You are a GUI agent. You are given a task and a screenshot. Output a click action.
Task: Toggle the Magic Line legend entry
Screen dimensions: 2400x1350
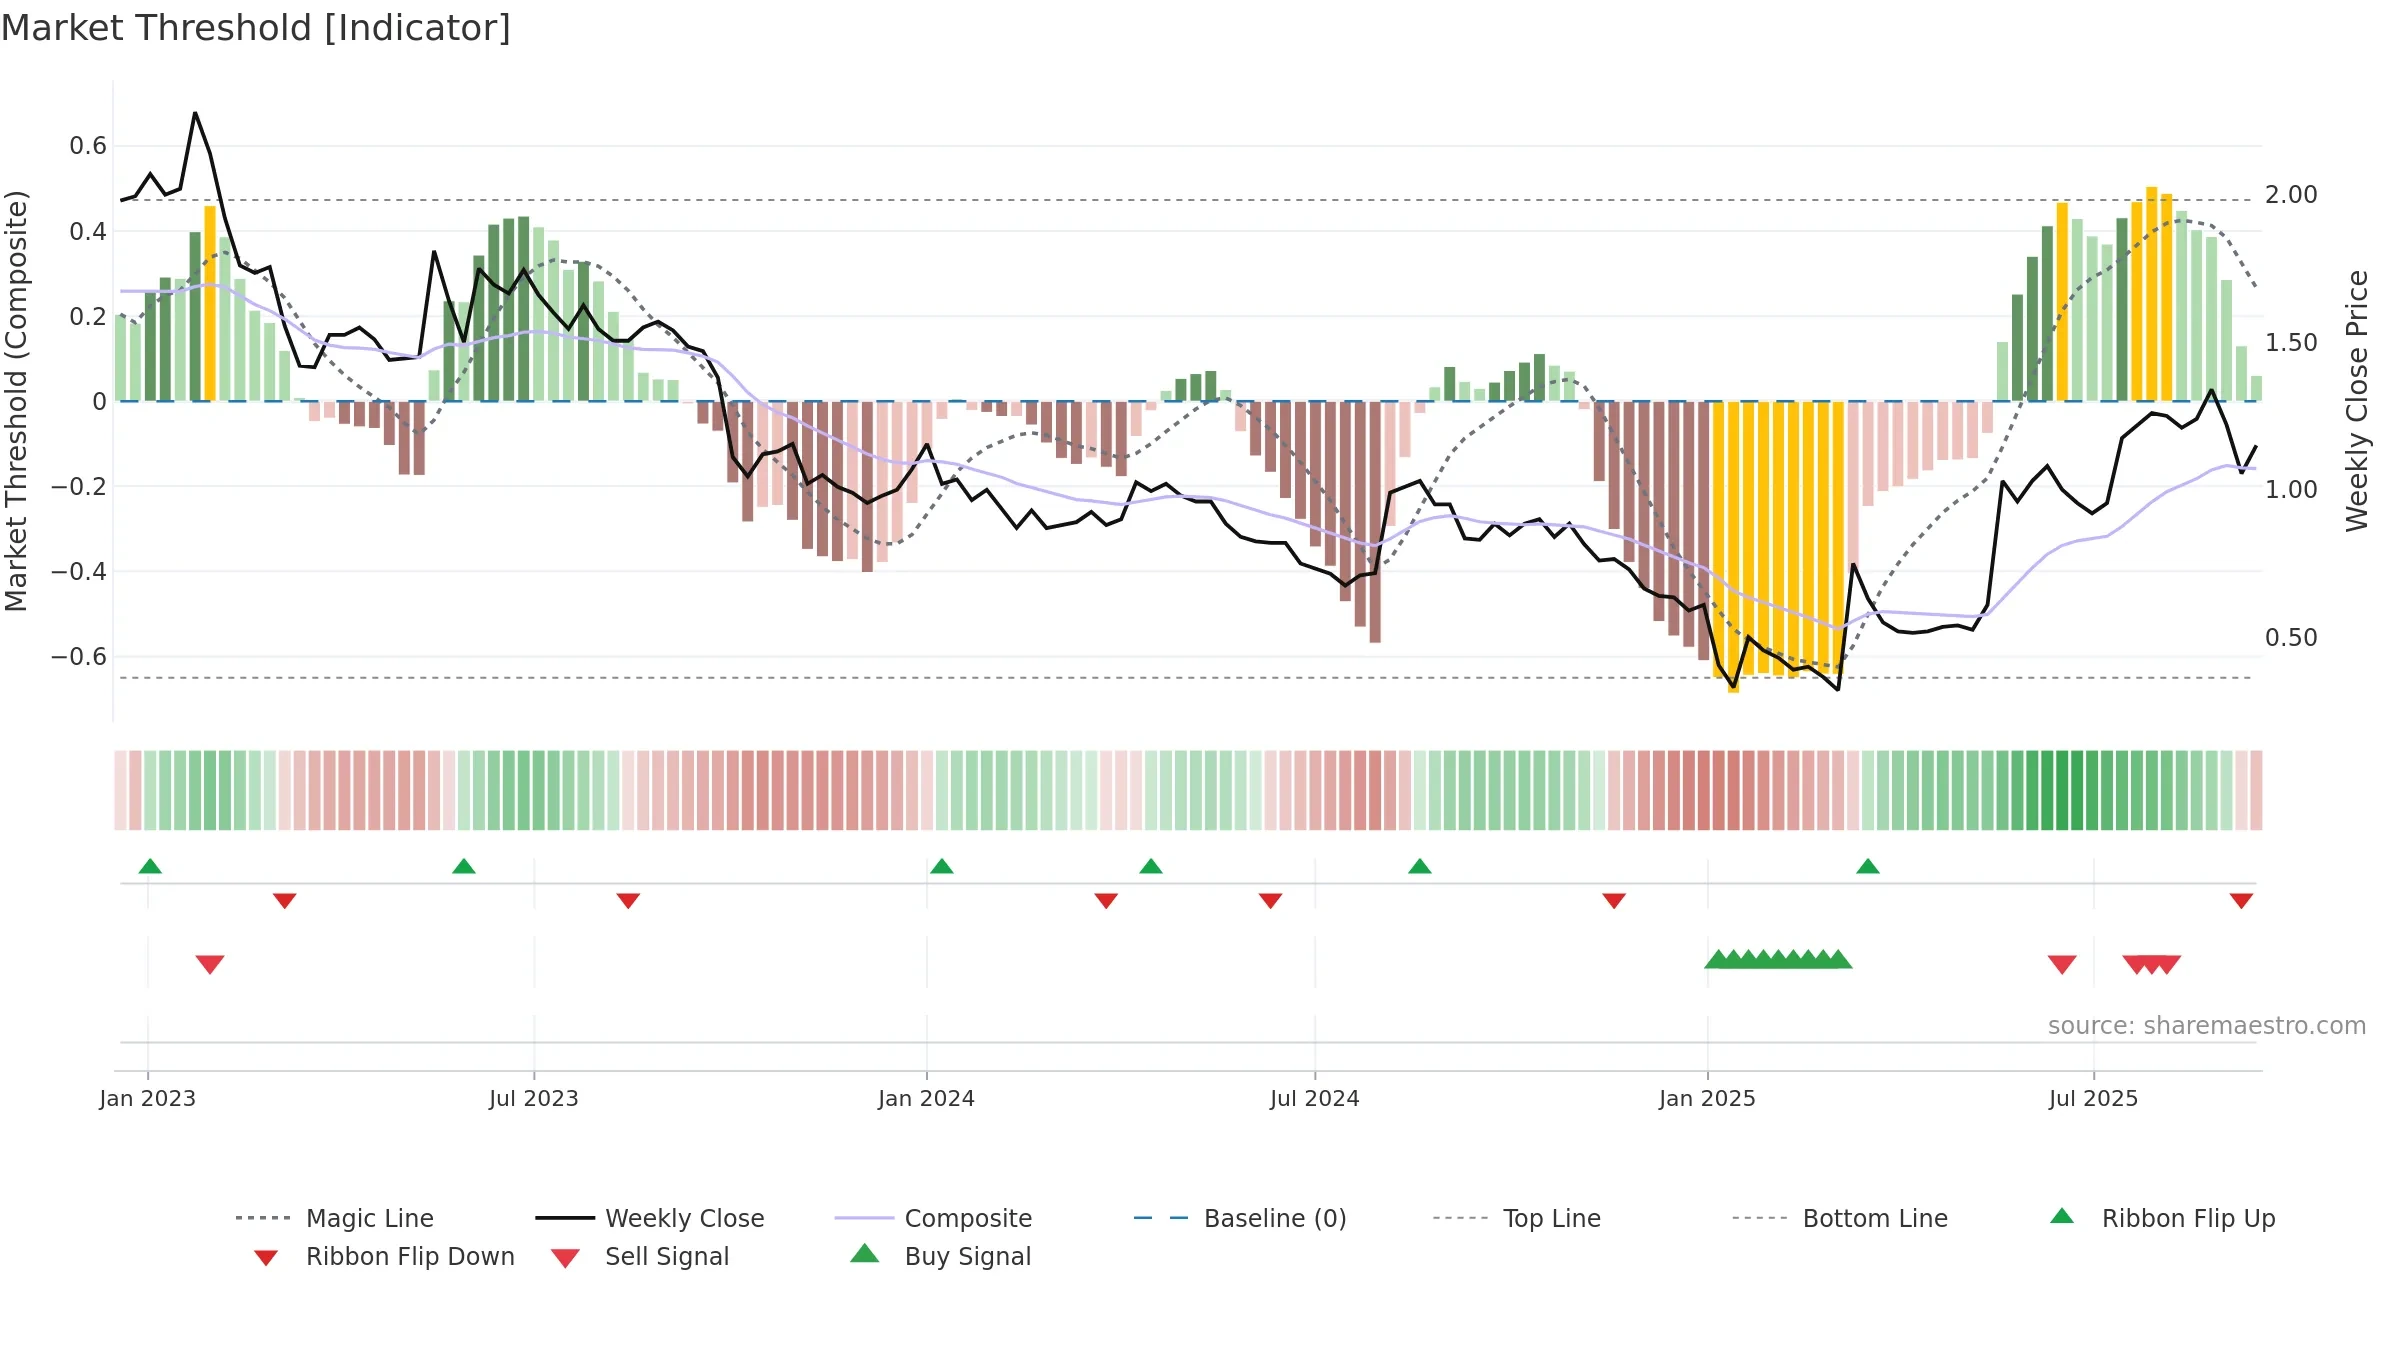coord(334,1218)
